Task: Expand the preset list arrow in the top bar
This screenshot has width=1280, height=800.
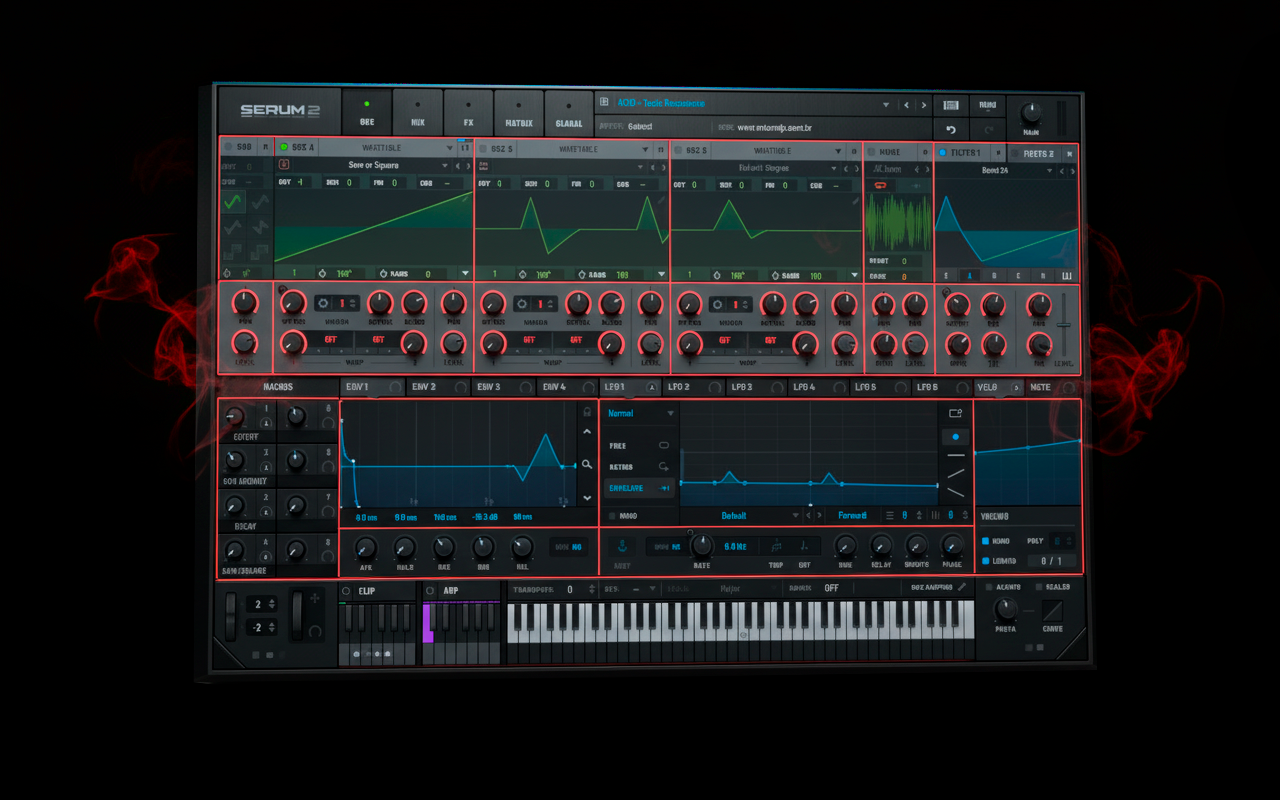Action: pos(886,105)
